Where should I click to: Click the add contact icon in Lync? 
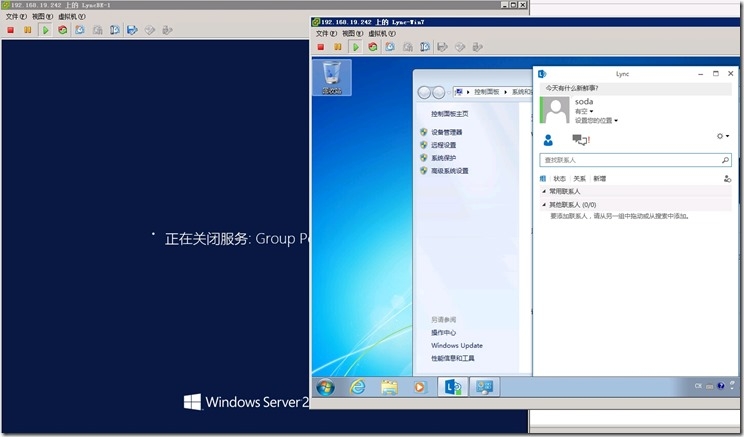(x=727, y=179)
